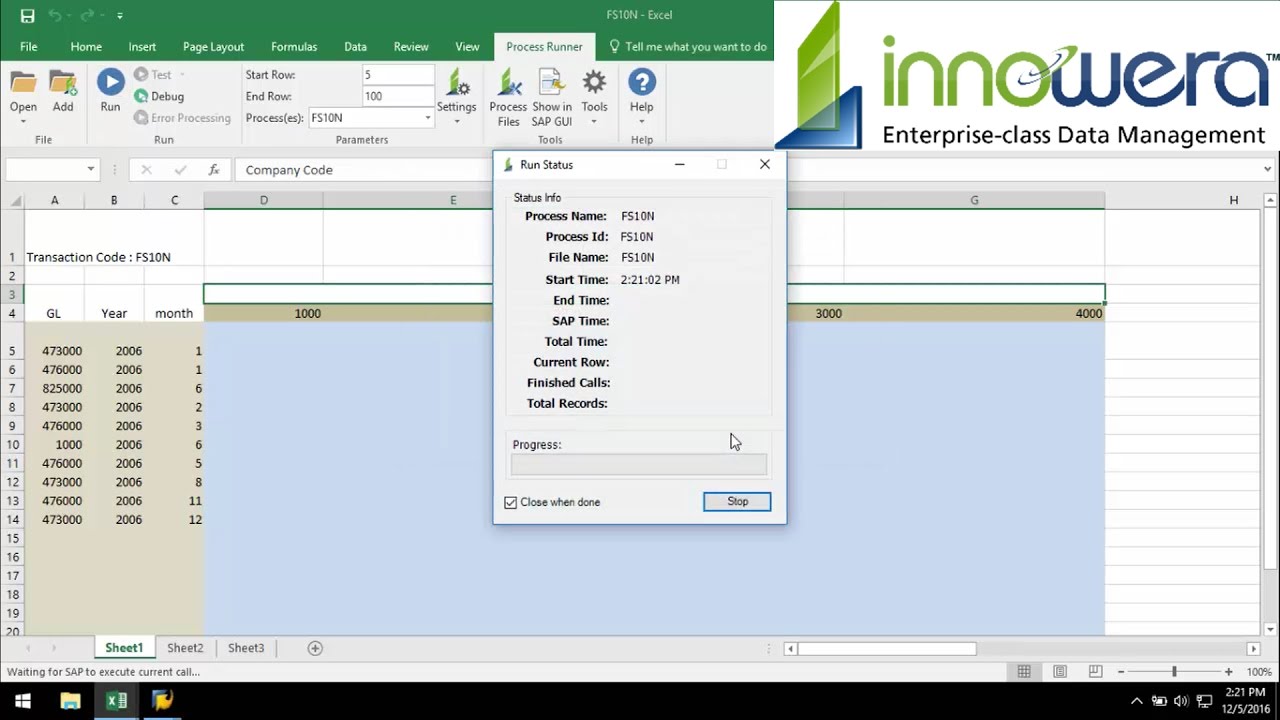Switch to Sheet2 tab
1280x720 pixels.
[185, 648]
